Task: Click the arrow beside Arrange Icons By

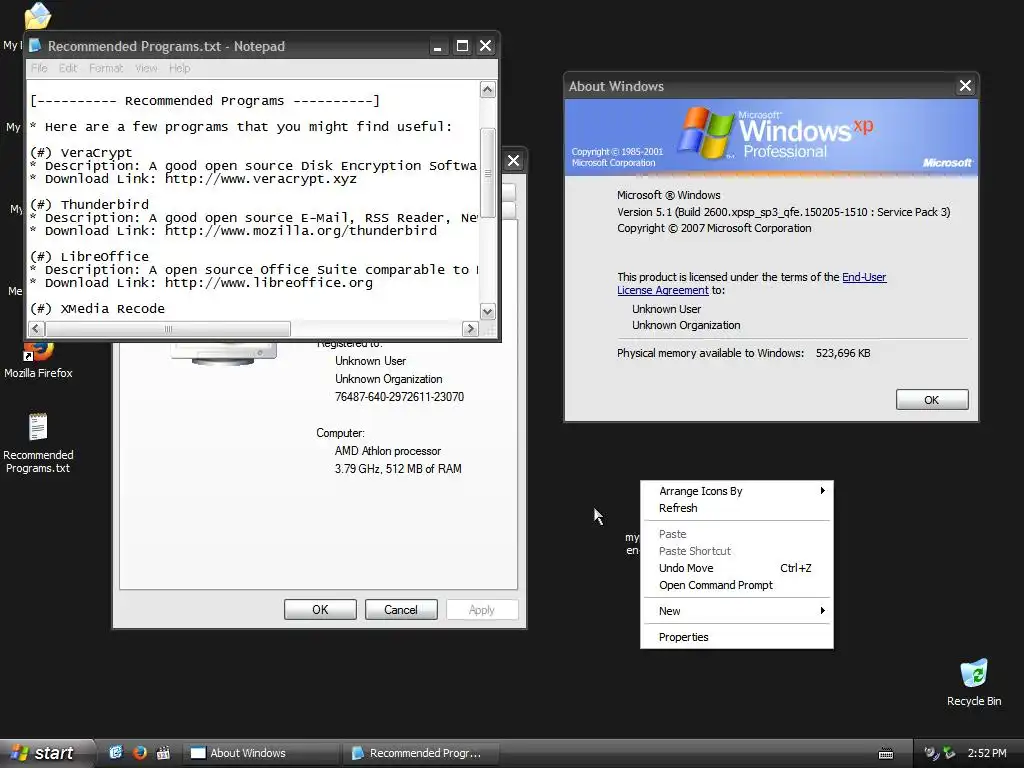Action: [822, 490]
